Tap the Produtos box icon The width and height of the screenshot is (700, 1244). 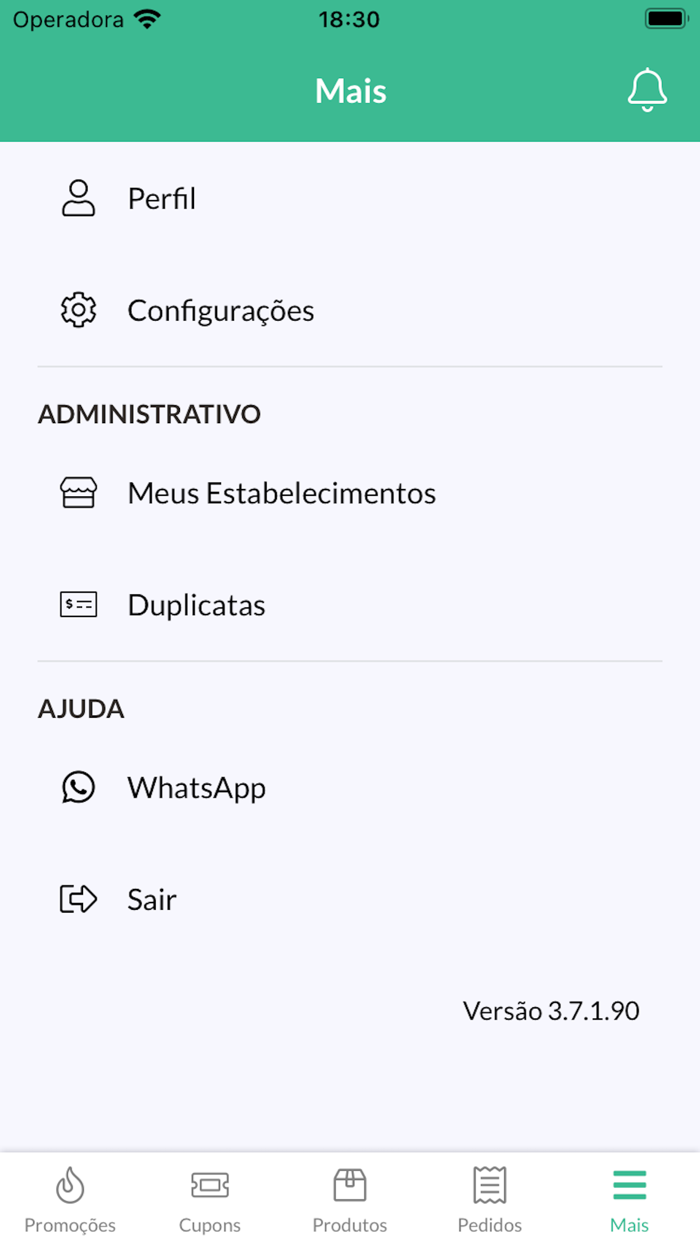(350, 1186)
